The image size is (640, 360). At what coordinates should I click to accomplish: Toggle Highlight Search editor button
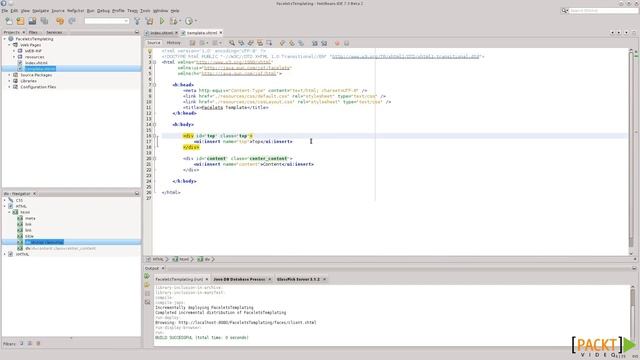click(x=260, y=43)
